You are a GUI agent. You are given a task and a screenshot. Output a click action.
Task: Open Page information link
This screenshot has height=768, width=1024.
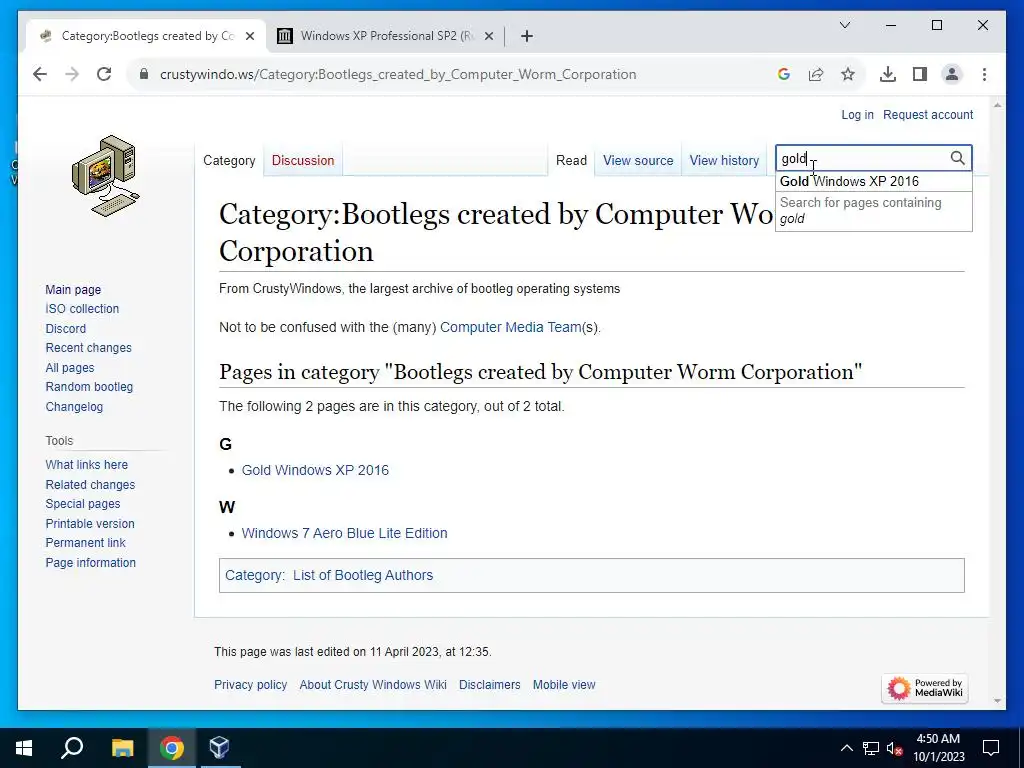(x=90, y=563)
